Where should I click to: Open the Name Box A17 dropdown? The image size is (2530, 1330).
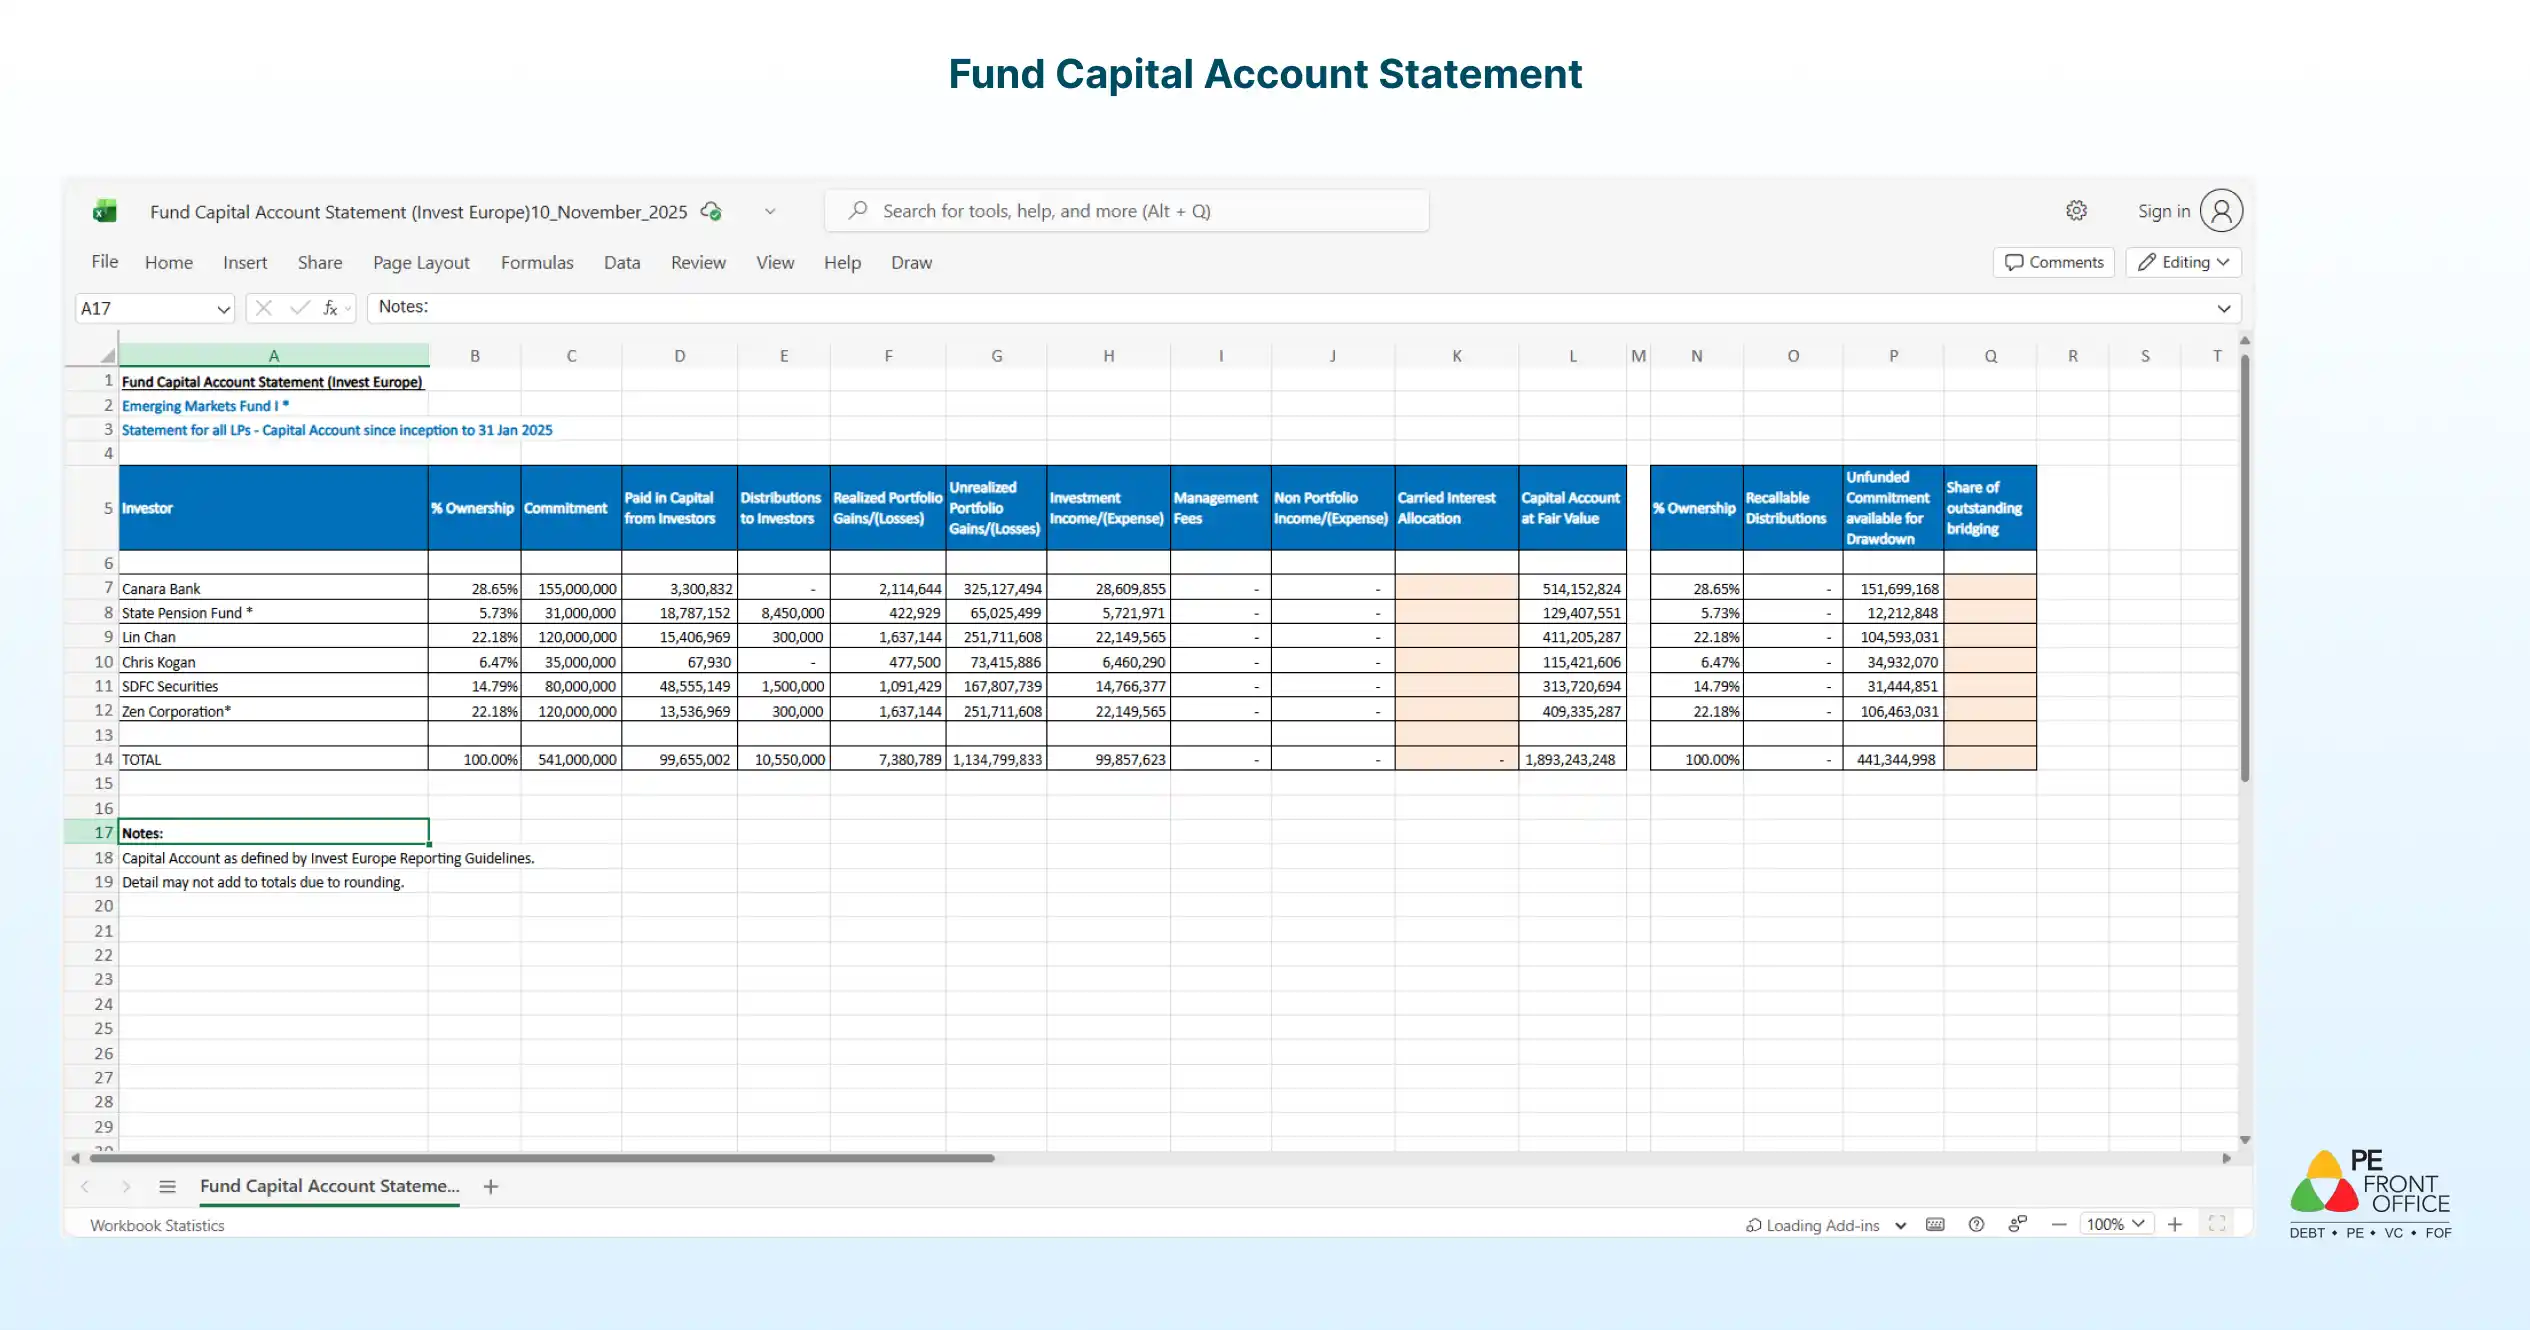(x=223, y=309)
